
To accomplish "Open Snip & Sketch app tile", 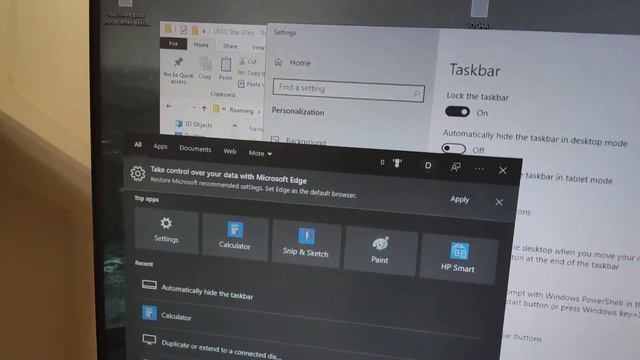I will tap(306, 243).
